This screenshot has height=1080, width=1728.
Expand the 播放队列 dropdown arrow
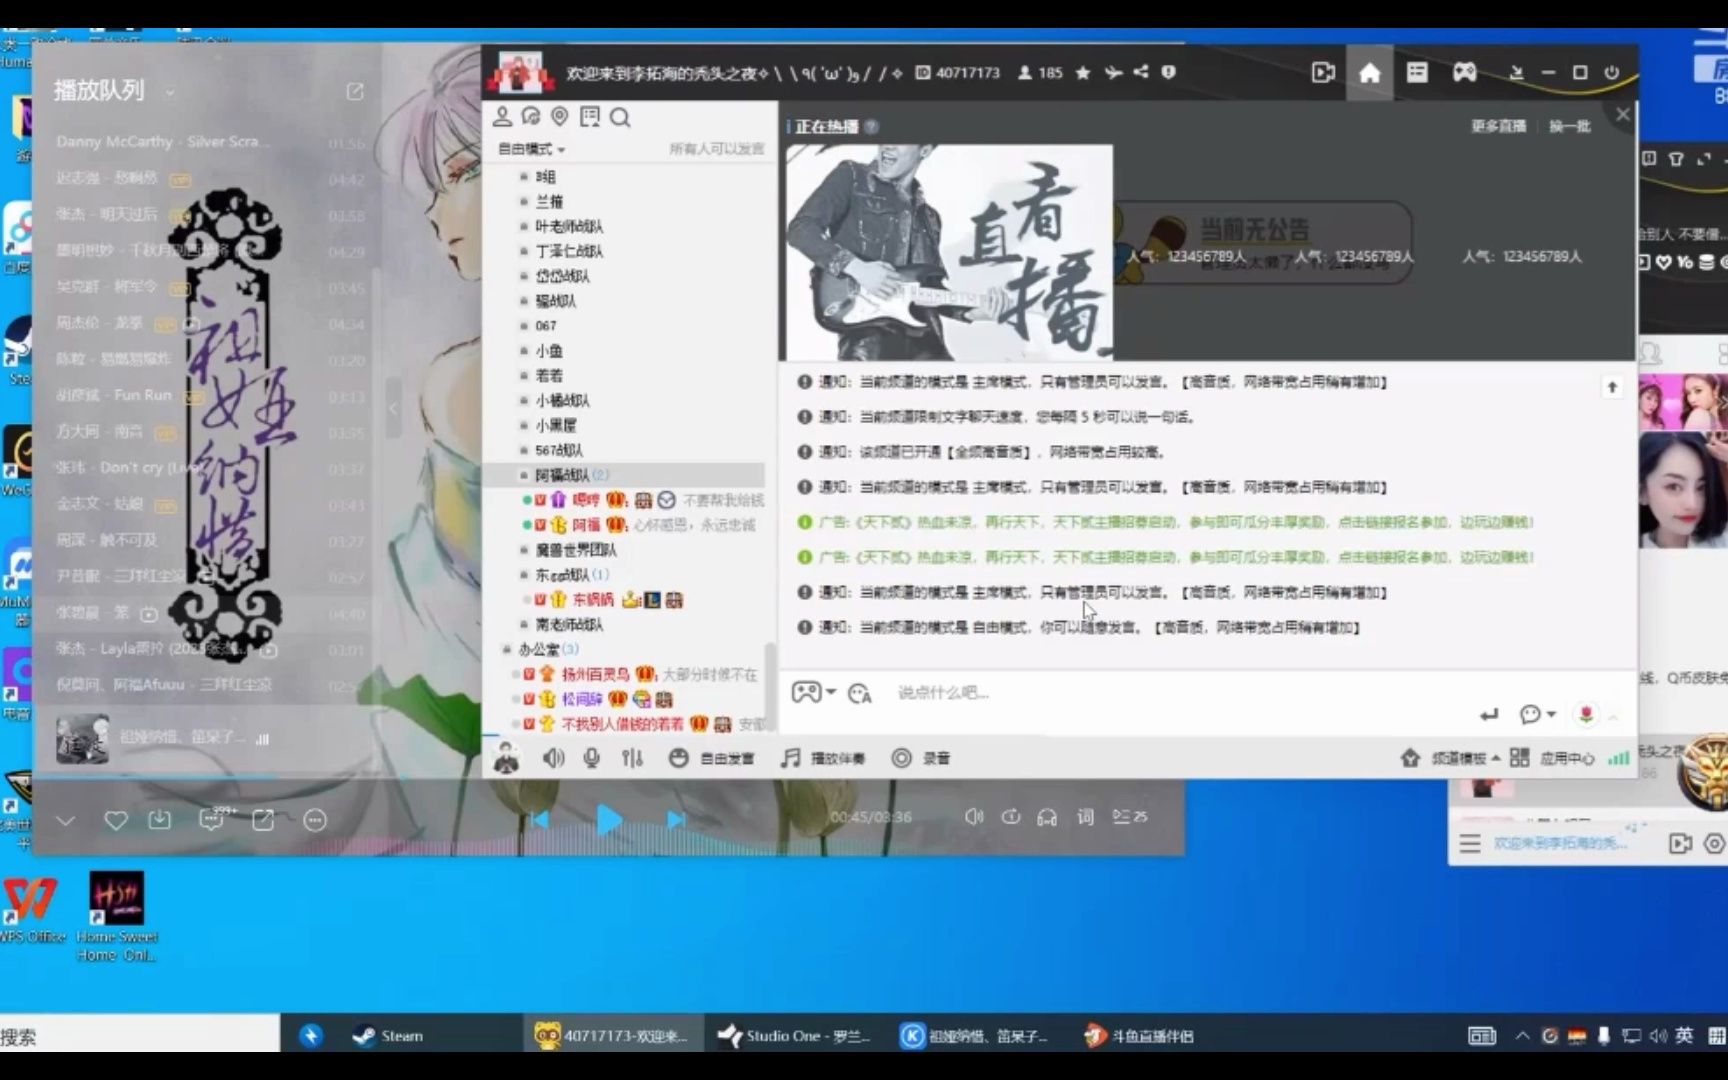tap(170, 92)
